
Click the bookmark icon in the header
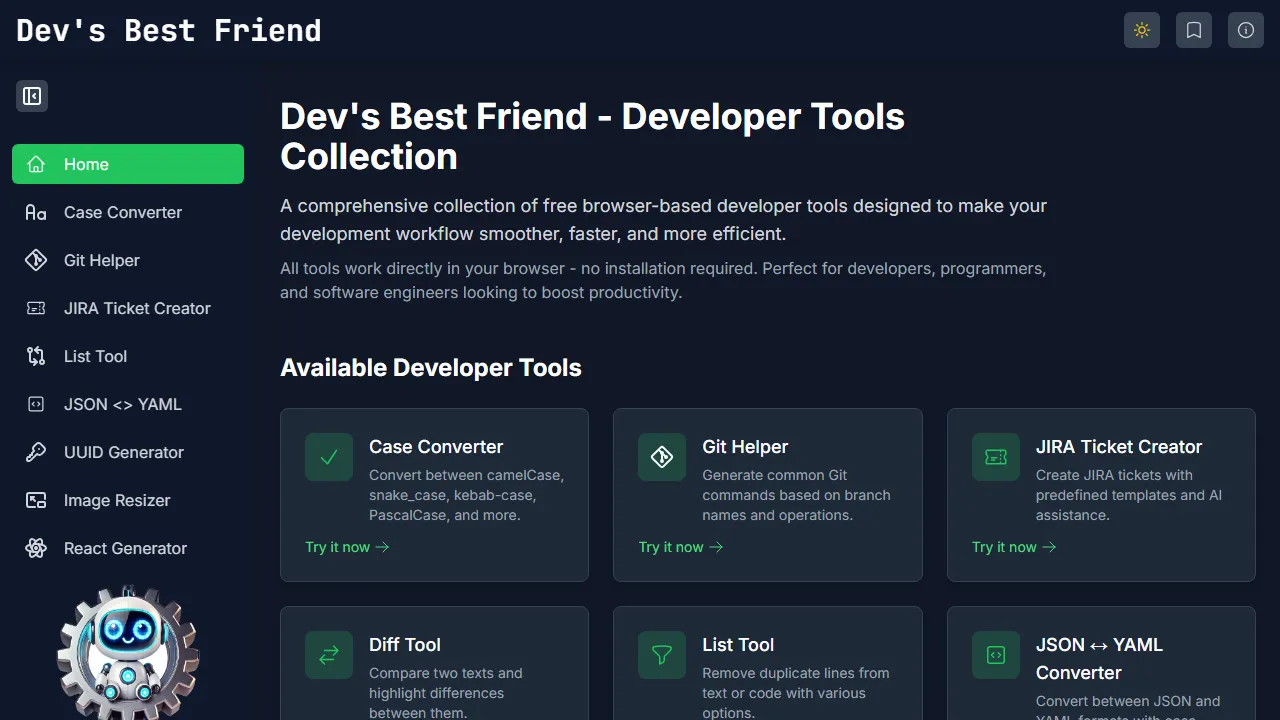click(1193, 30)
